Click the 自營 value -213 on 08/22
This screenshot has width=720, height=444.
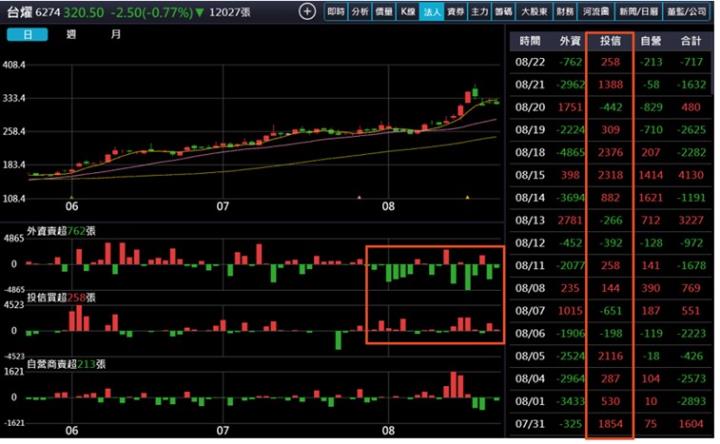651,62
